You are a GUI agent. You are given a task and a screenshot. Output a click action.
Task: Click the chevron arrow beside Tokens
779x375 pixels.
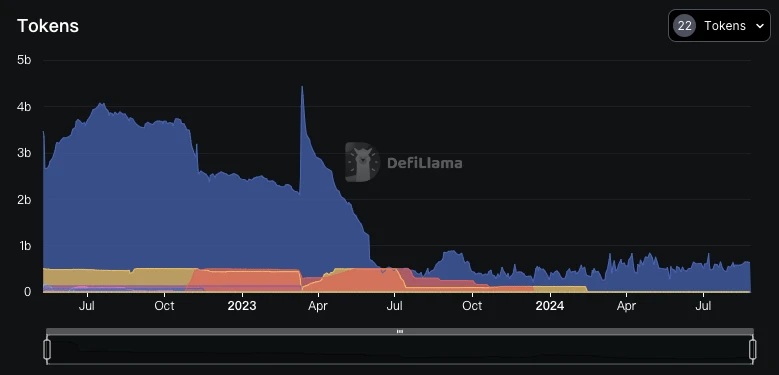tap(760, 26)
